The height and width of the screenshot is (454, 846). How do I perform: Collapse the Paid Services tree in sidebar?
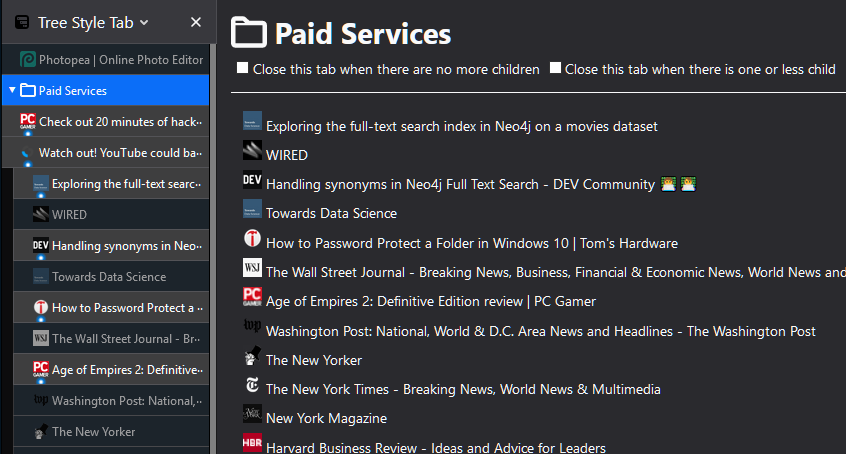[x=12, y=90]
